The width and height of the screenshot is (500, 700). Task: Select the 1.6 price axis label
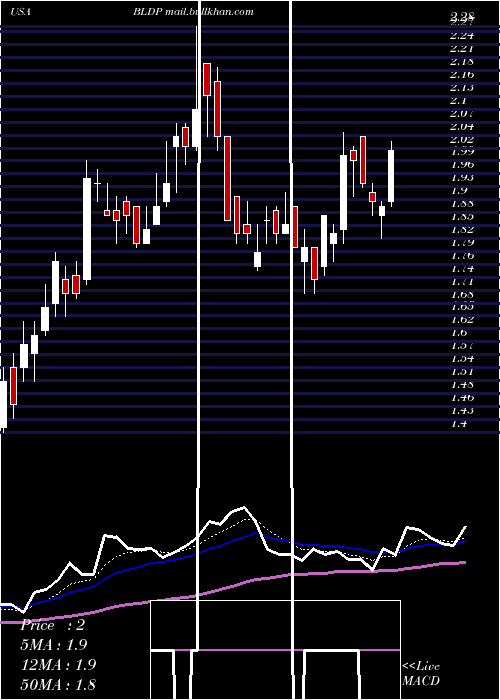tap(459, 333)
